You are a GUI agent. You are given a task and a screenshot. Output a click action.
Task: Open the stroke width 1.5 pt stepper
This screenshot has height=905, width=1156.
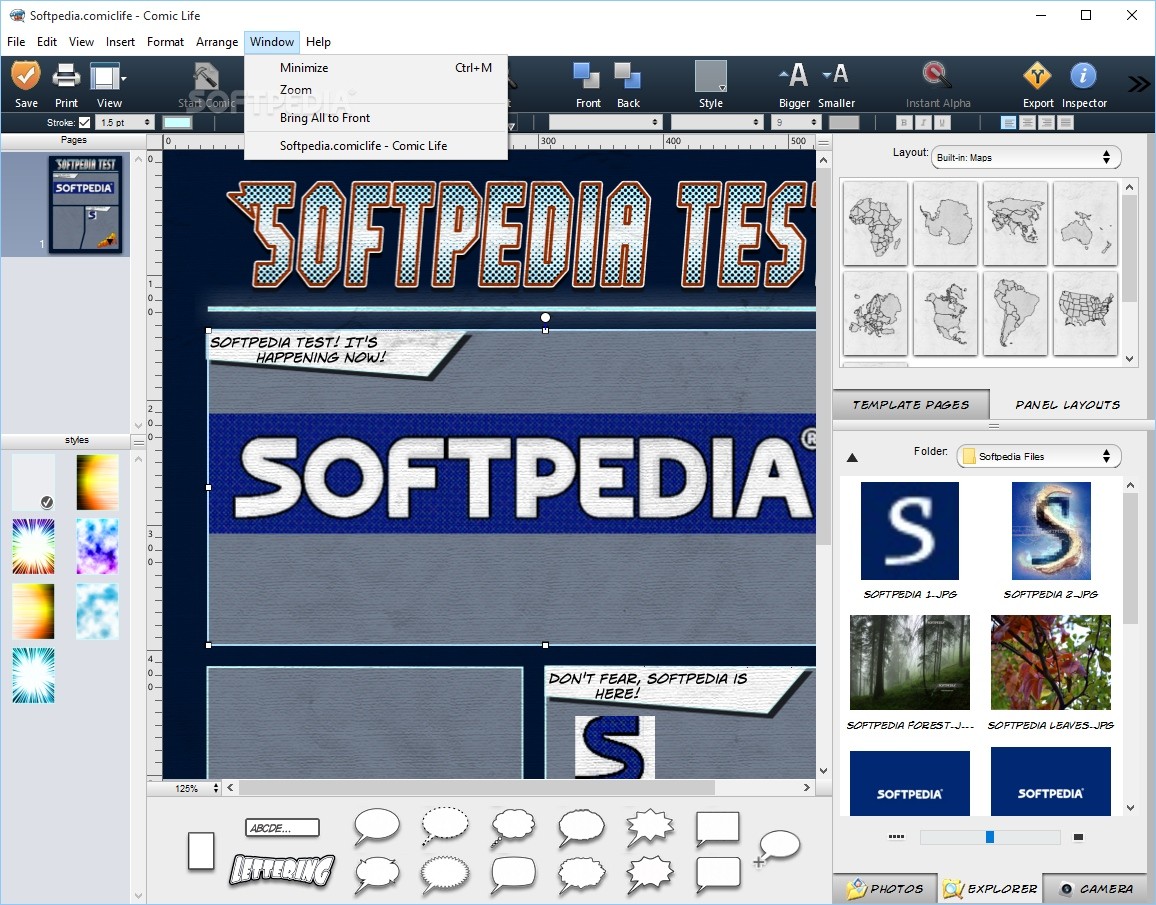coord(125,122)
